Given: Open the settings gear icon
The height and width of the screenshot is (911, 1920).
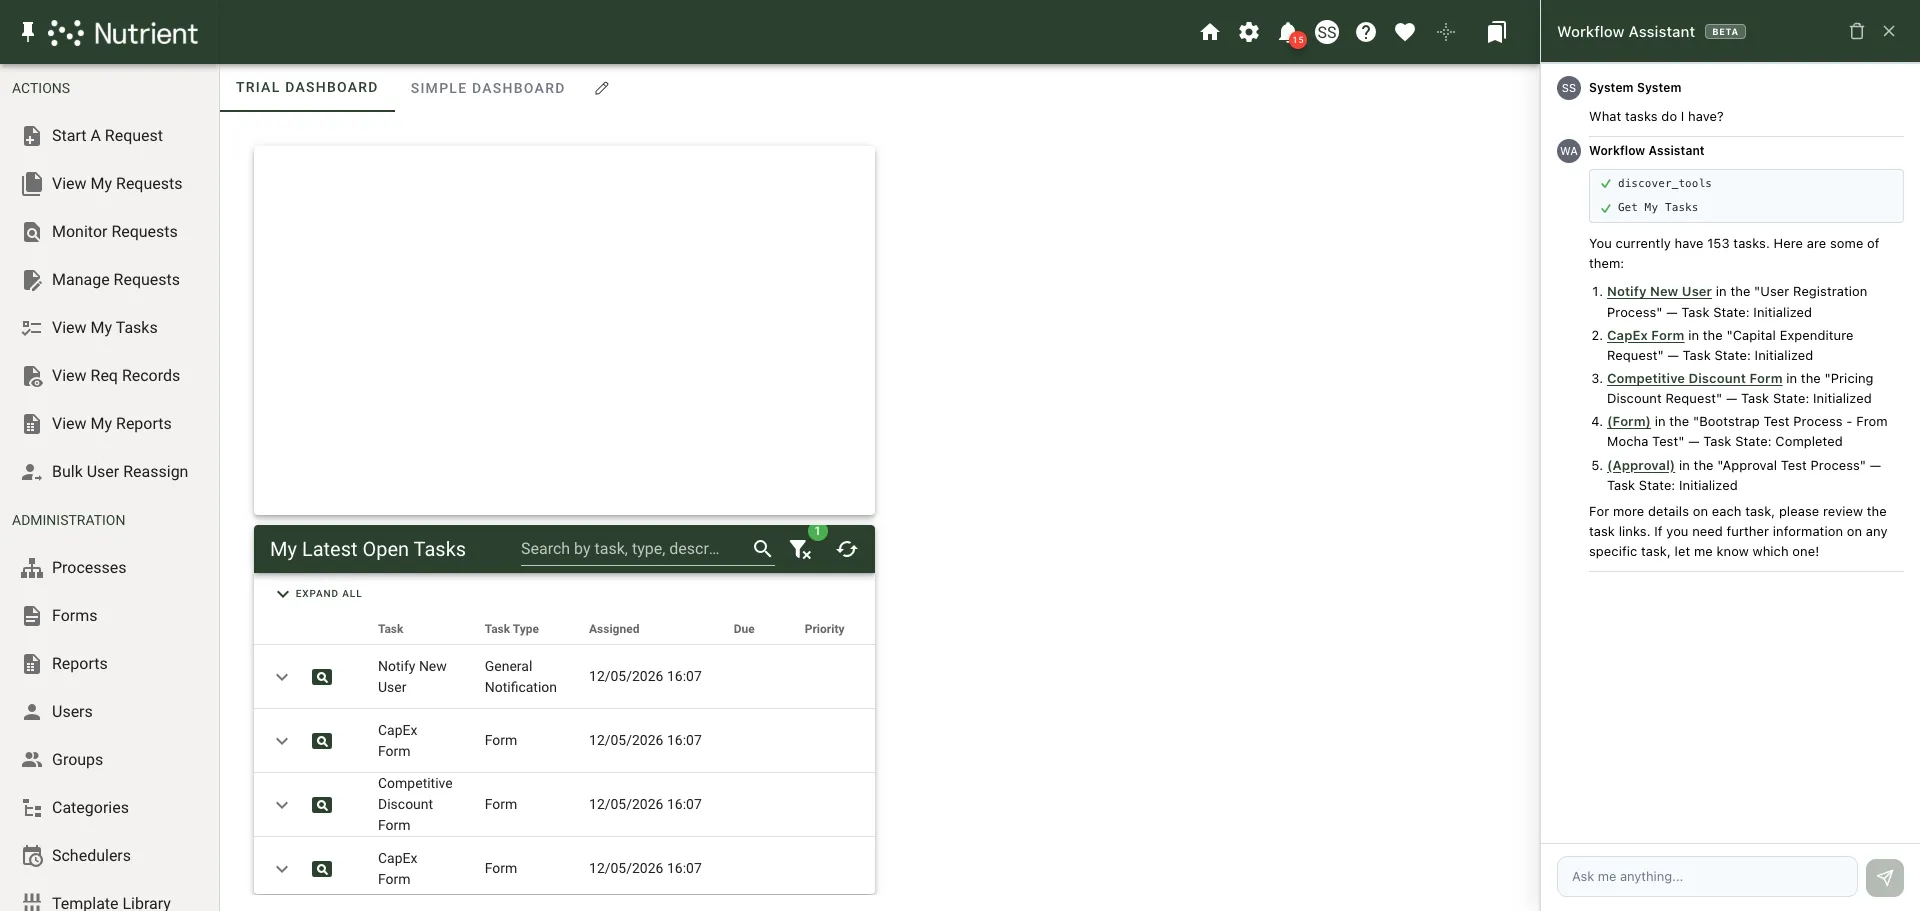Looking at the screenshot, I should tap(1249, 32).
